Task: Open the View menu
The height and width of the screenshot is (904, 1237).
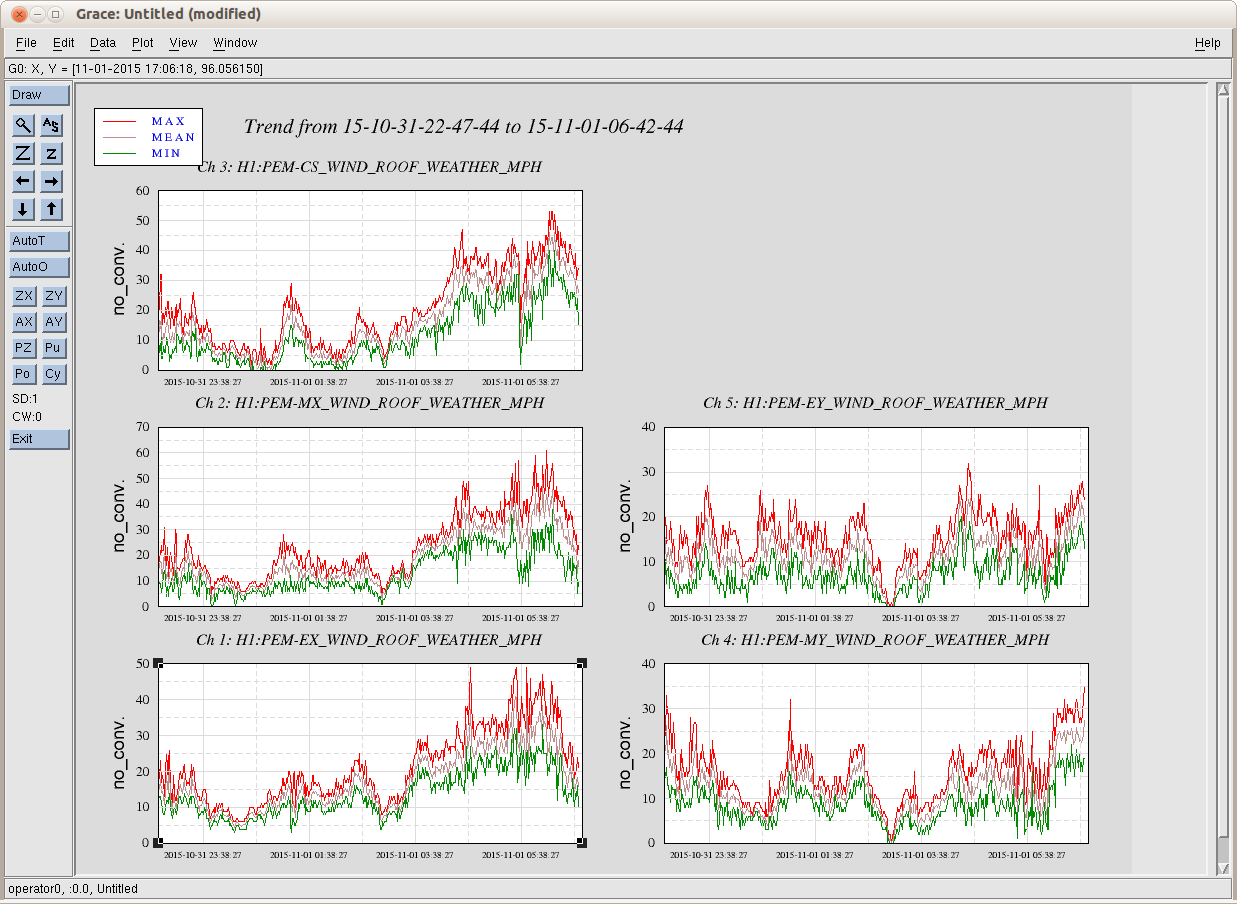Action: pos(183,43)
